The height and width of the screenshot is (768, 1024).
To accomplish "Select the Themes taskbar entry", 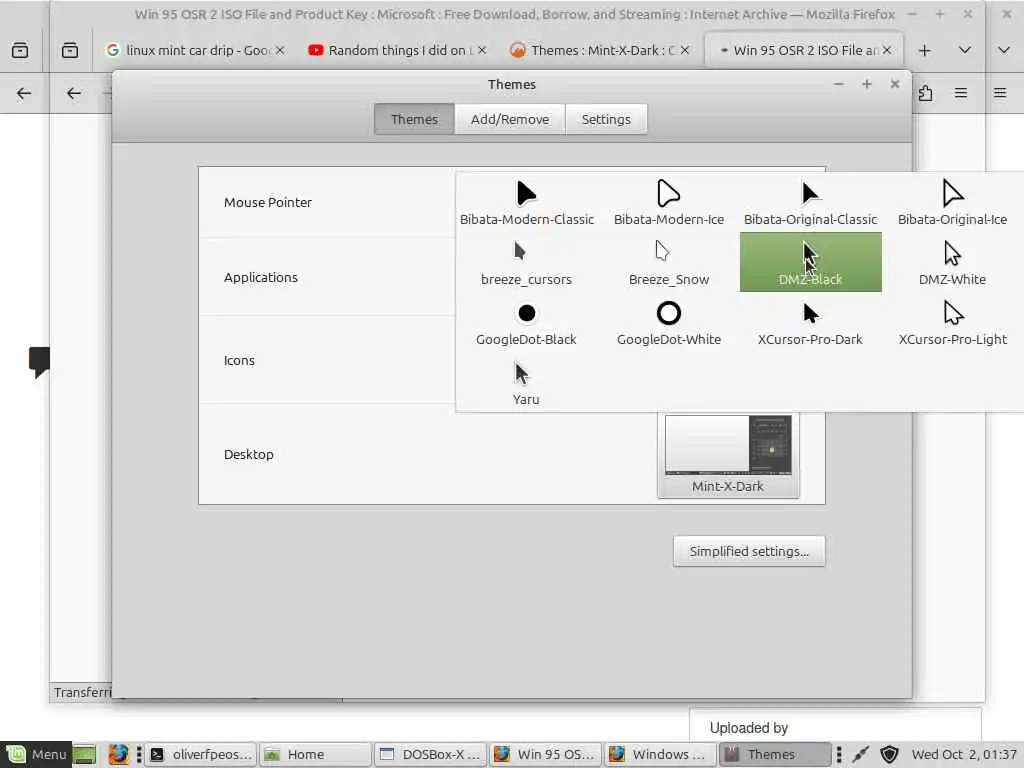I will pos(775,754).
